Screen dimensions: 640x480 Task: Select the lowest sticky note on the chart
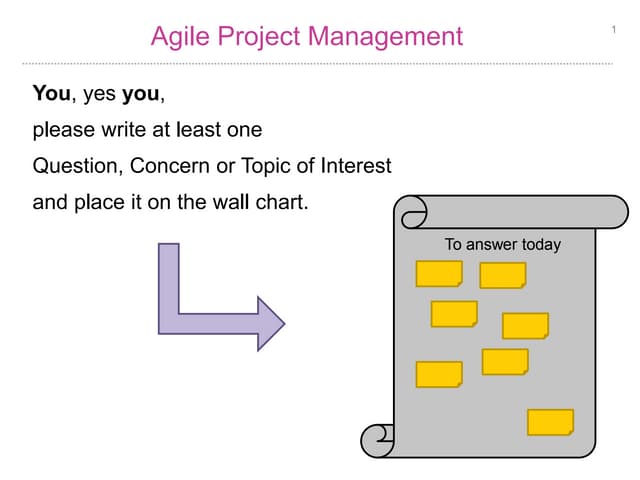[550, 422]
